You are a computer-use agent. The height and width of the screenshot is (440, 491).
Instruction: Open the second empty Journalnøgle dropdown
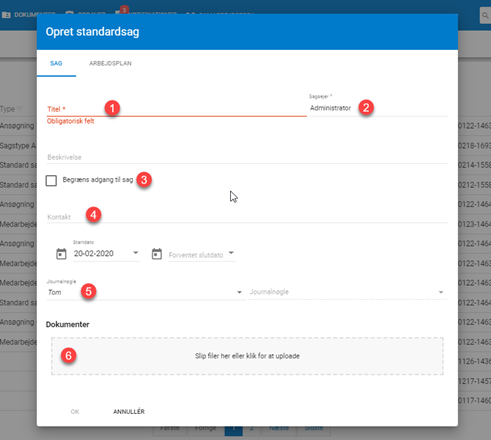tap(347, 292)
